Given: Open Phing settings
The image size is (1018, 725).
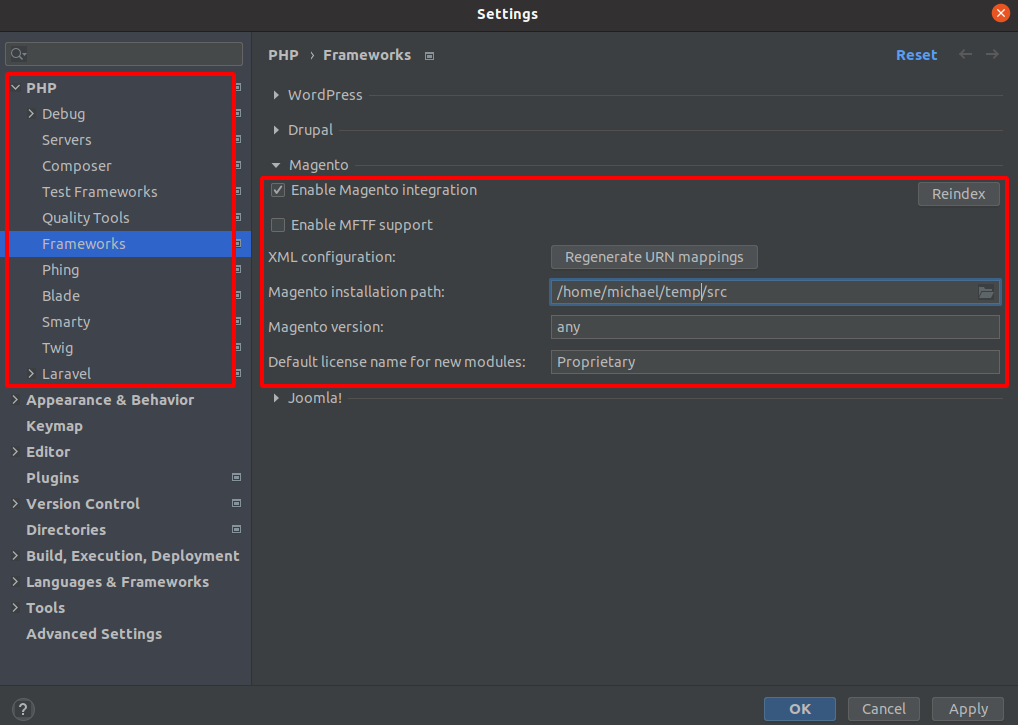Looking at the screenshot, I should (x=60, y=269).
